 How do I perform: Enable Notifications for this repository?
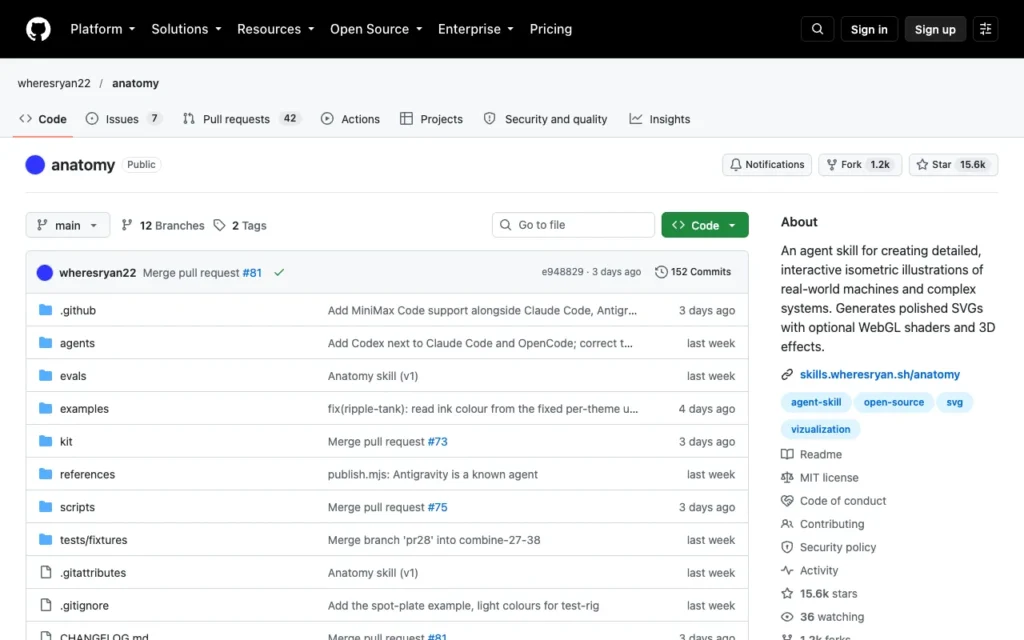pos(767,165)
